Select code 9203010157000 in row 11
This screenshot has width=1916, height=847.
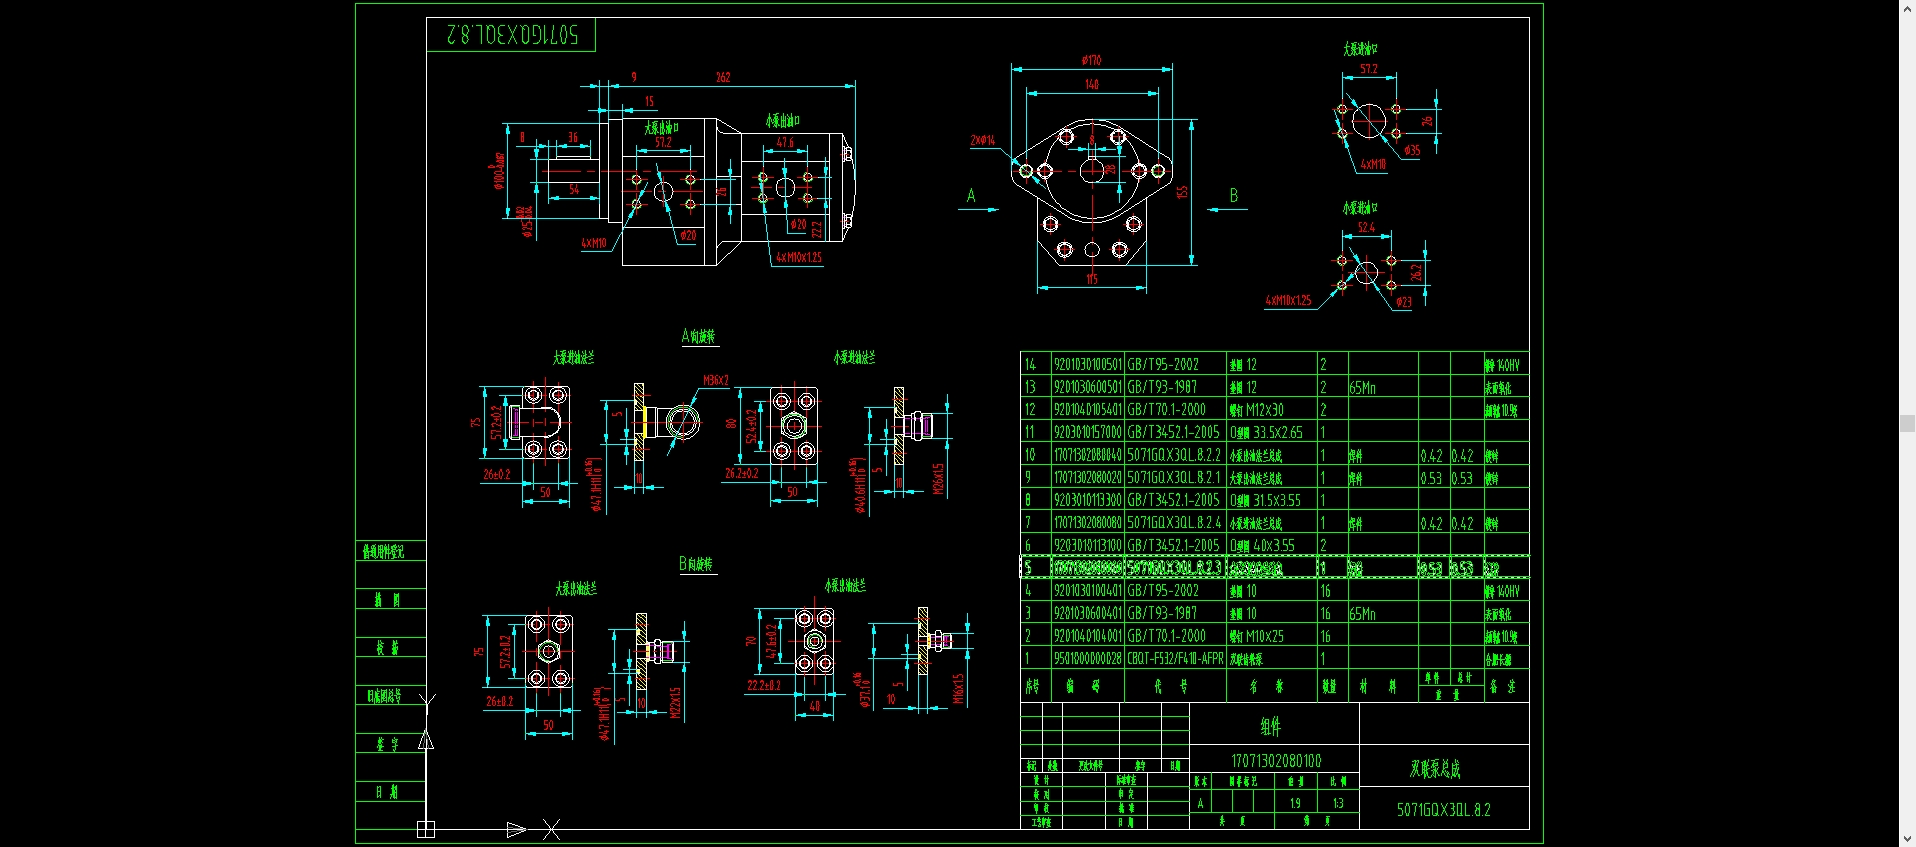click(x=1087, y=433)
